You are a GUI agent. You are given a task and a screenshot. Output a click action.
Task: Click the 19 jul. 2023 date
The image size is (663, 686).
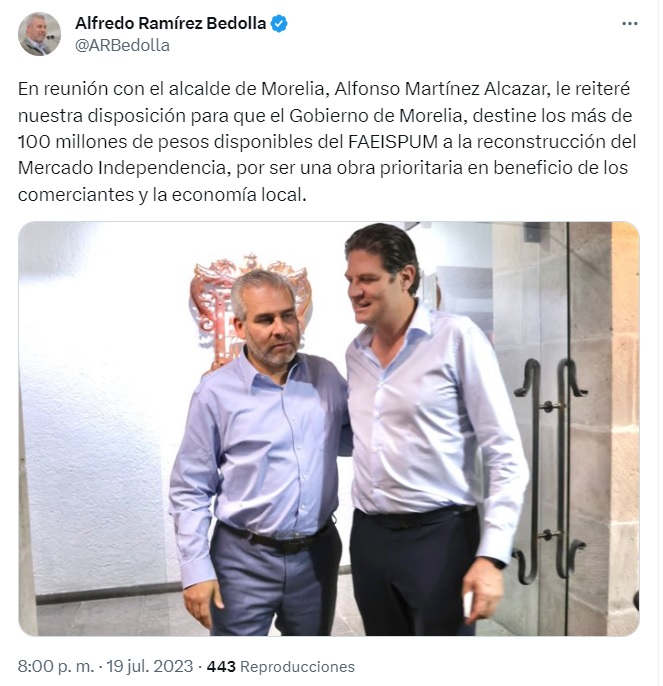(x=150, y=666)
